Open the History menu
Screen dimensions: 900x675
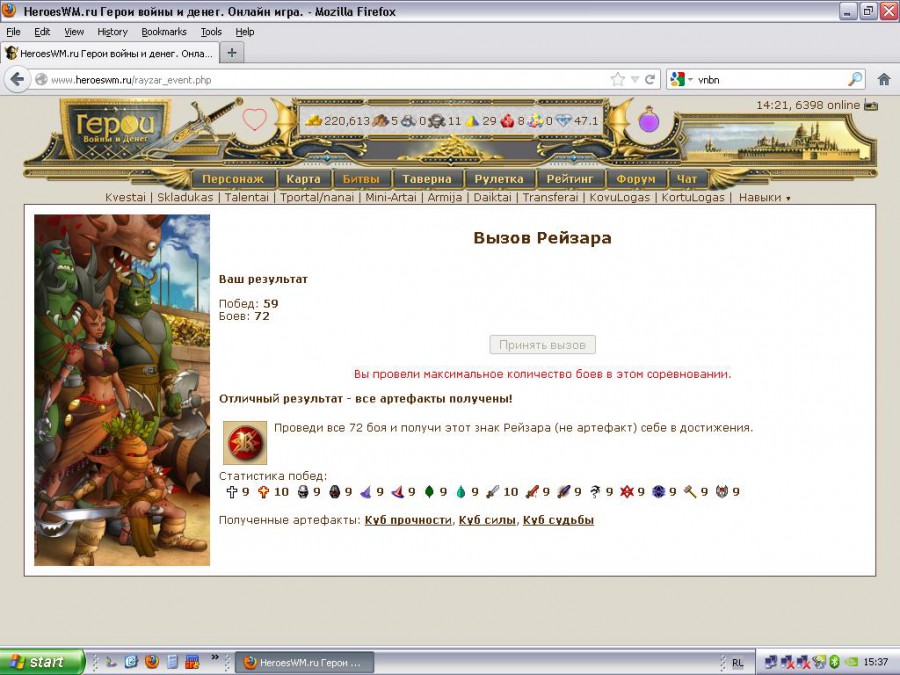point(112,32)
